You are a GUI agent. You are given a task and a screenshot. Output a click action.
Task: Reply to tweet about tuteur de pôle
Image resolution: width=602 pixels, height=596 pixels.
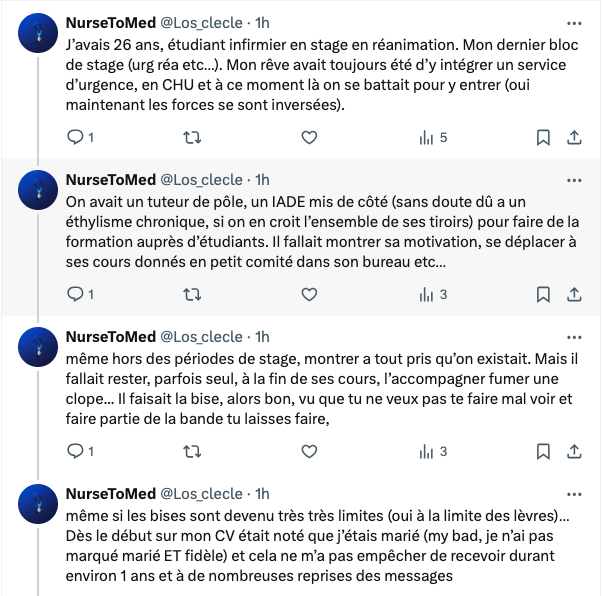(74, 294)
